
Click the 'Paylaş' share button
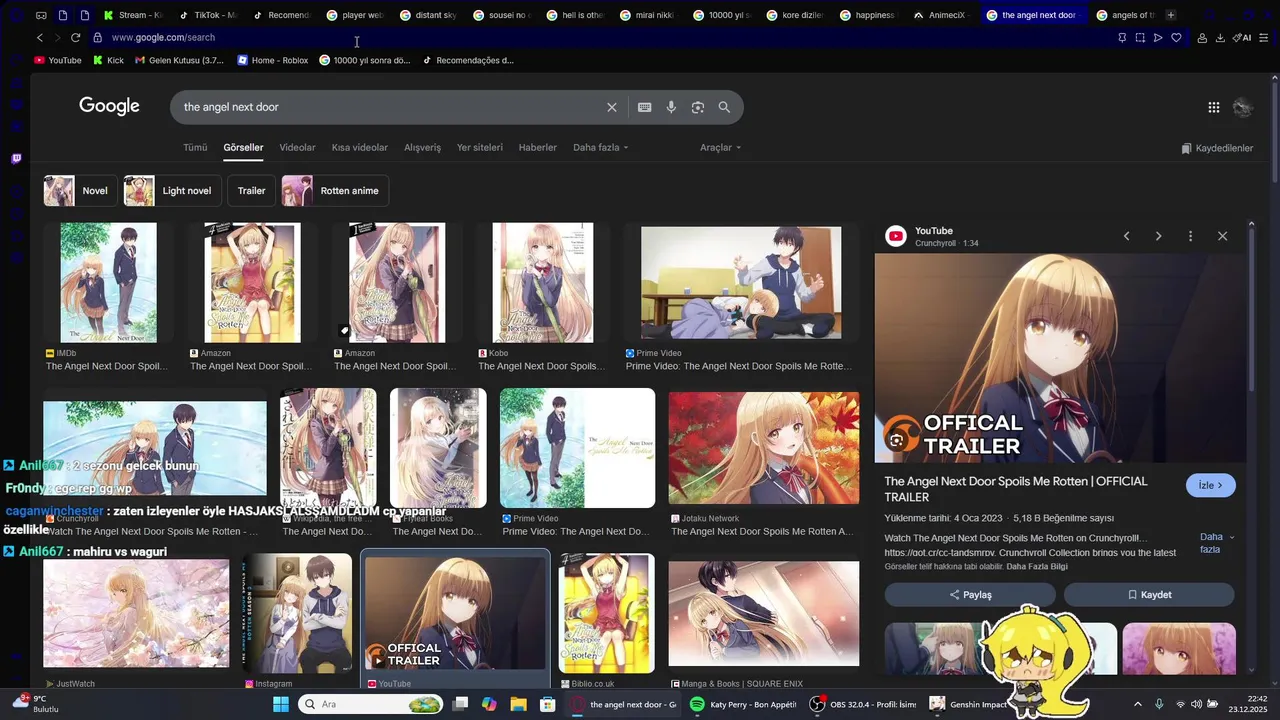coord(969,594)
